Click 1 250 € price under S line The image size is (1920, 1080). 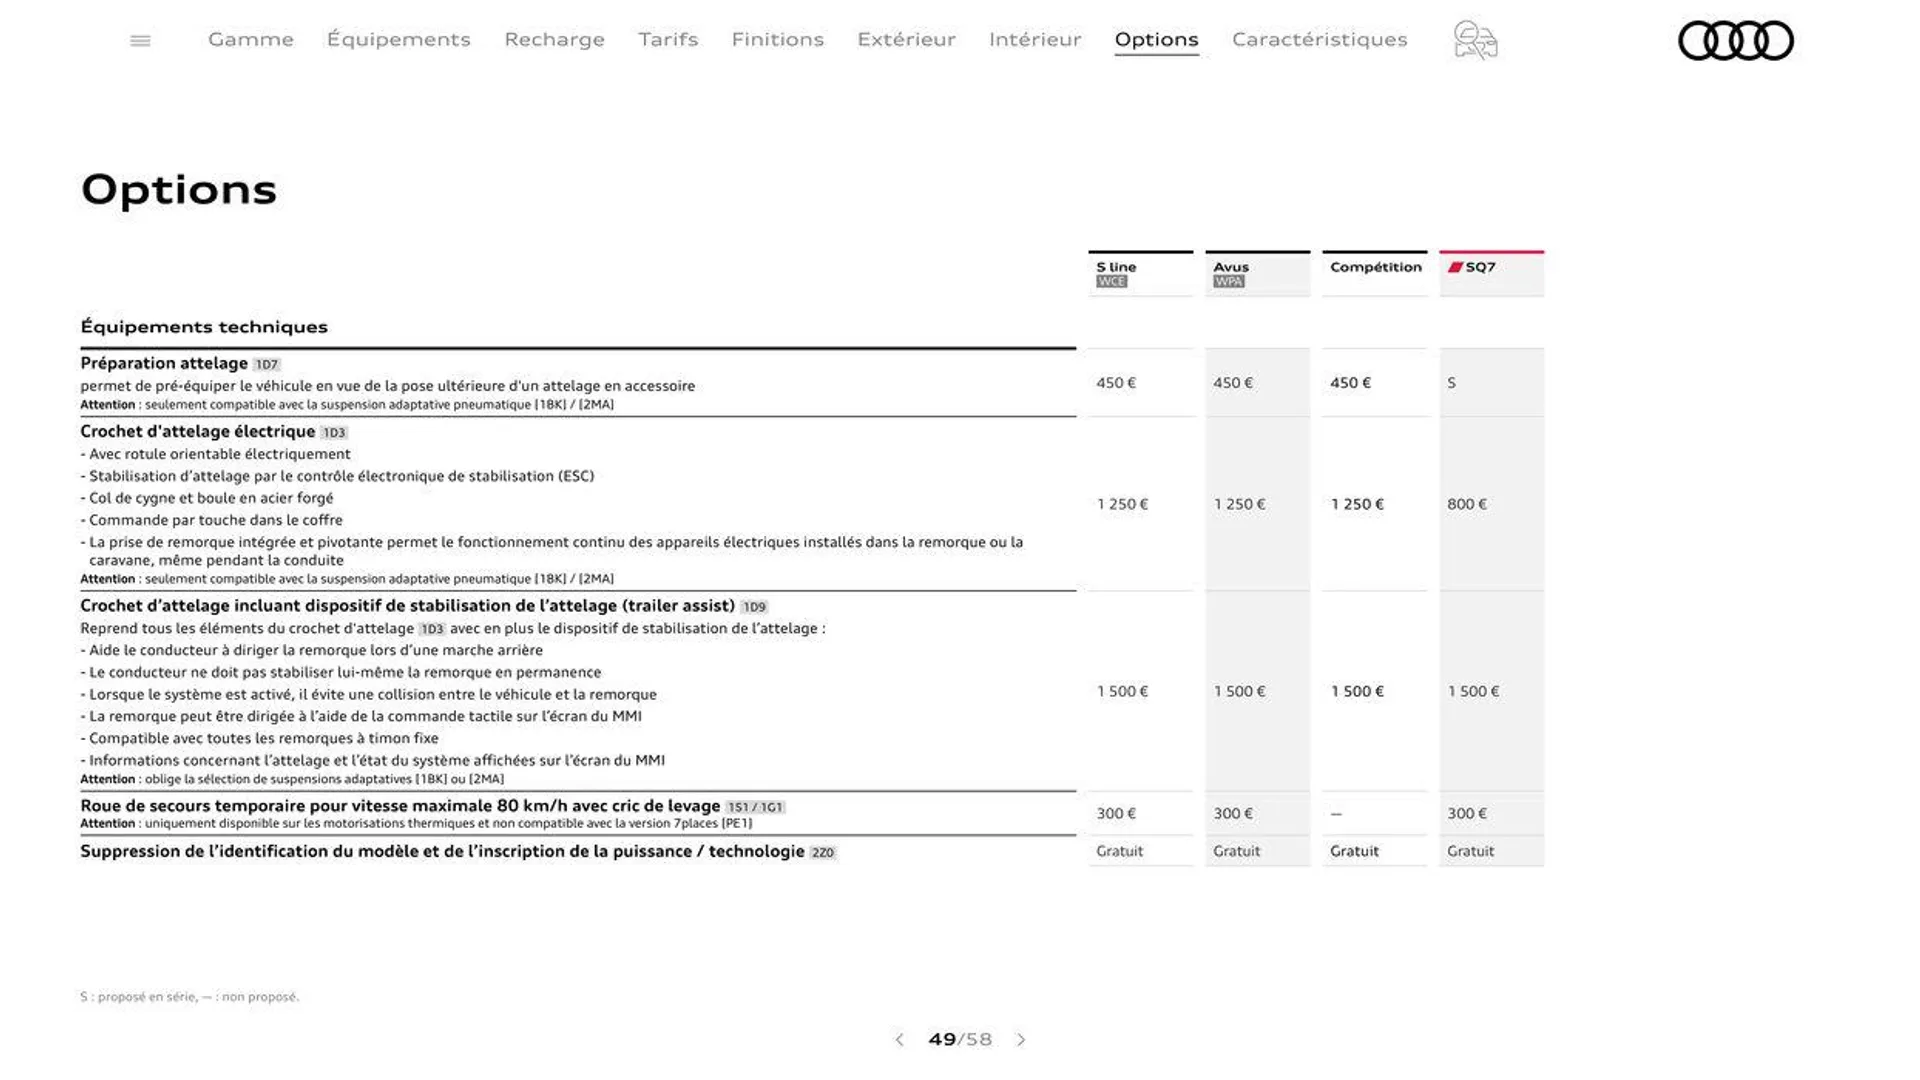click(1122, 504)
